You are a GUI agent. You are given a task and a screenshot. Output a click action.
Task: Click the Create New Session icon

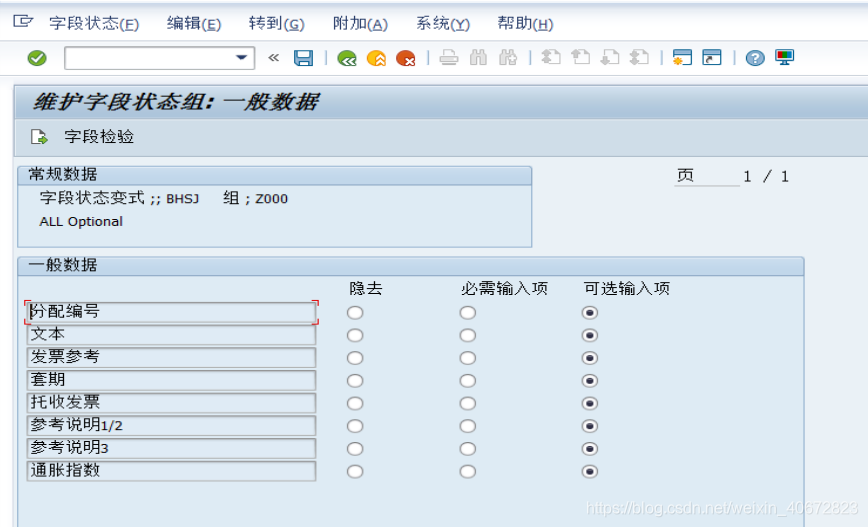682,58
